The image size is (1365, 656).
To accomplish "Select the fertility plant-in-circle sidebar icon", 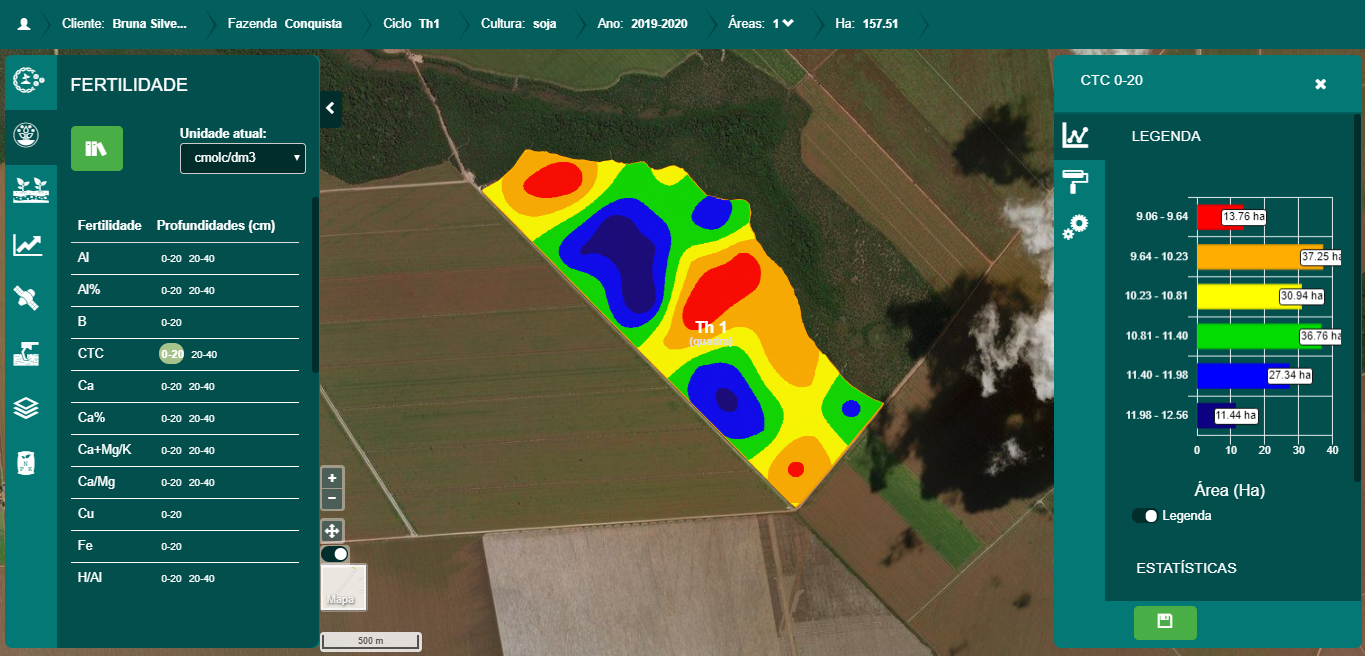I will (28, 133).
